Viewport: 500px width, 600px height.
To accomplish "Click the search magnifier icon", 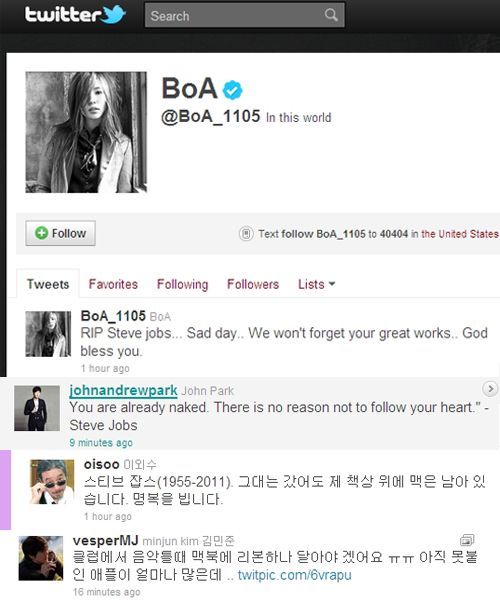I will click(331, 15).
